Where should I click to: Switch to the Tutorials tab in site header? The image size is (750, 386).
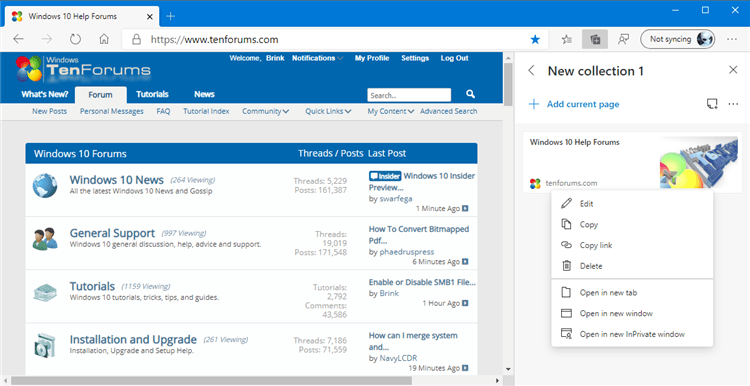[152, 94]
